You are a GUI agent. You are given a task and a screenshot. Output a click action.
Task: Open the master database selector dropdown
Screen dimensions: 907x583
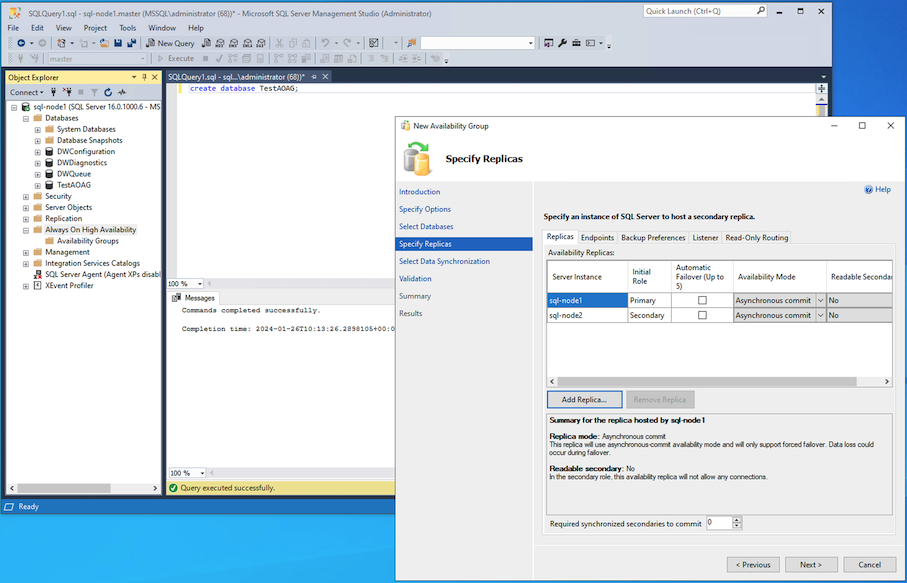point(142,58)
